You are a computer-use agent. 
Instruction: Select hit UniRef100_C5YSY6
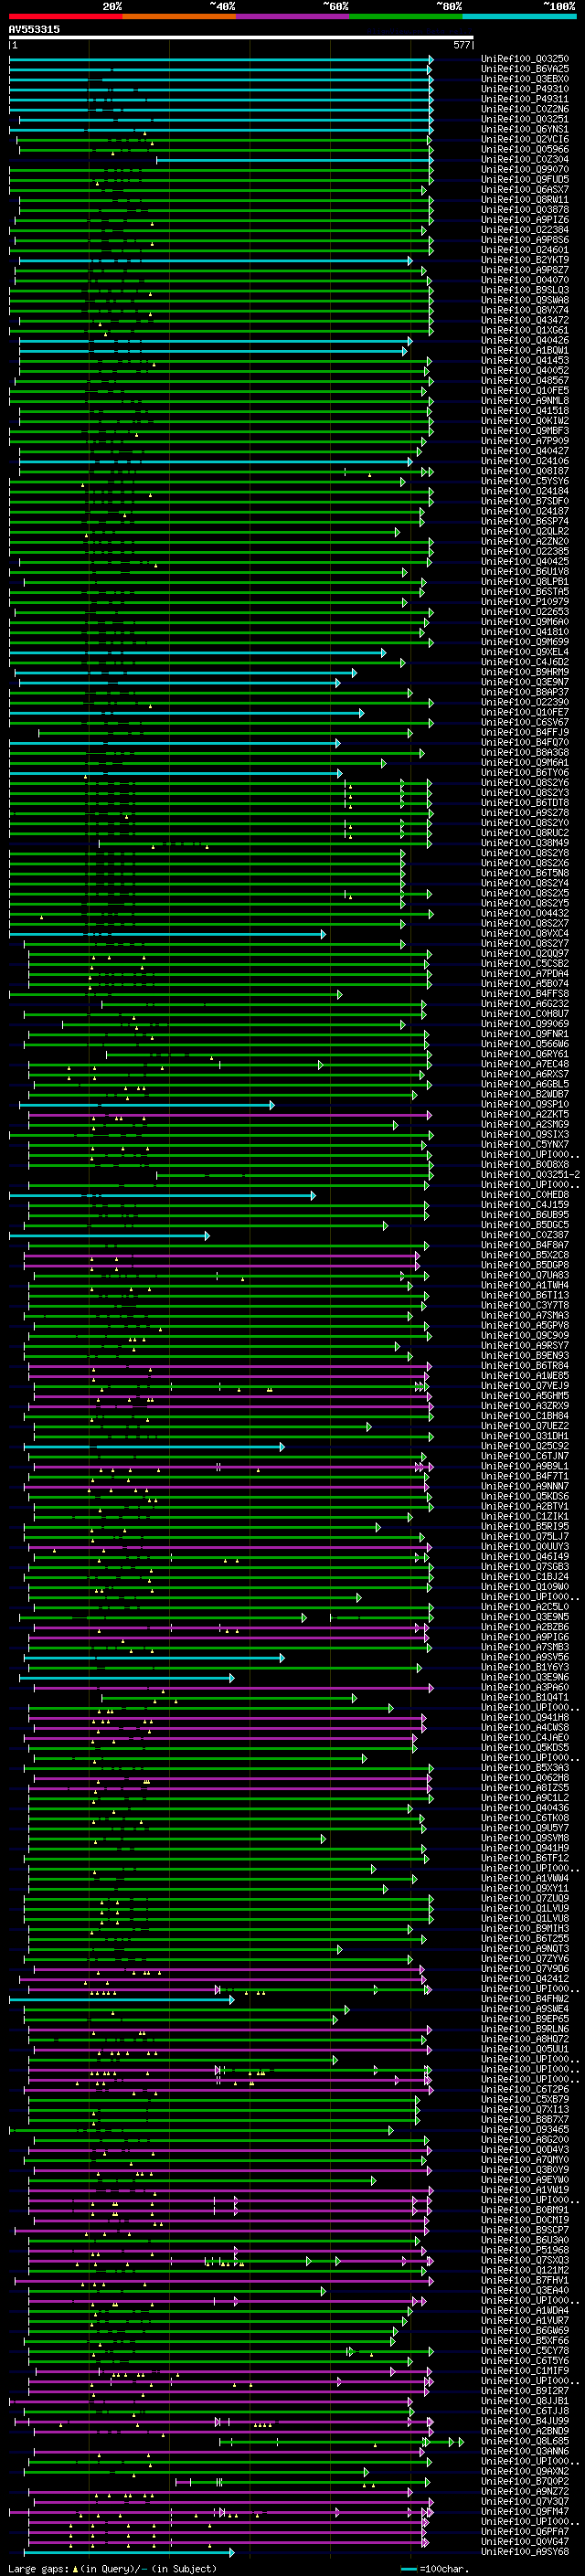pos(525,481)
